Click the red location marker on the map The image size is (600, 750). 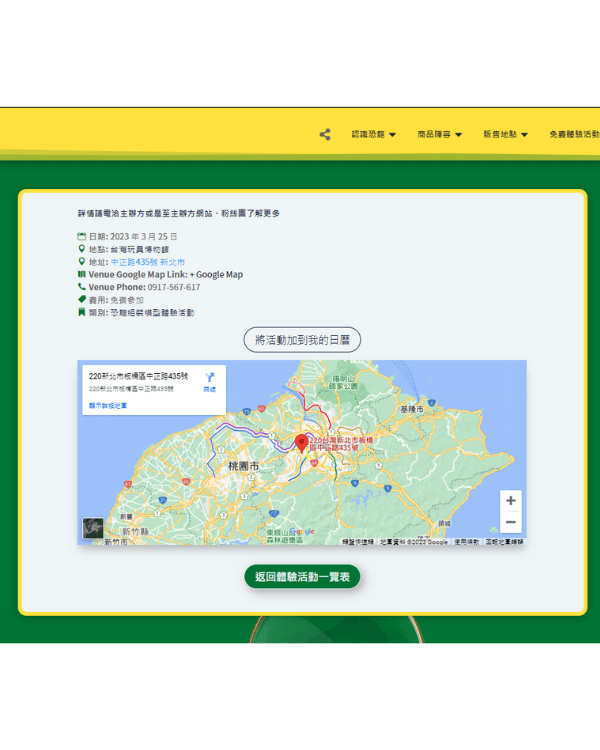pyautogui.click(x=301, y=443)
